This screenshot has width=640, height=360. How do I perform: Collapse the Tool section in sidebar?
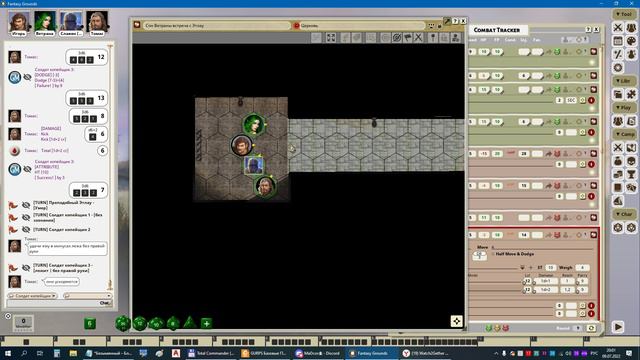(x=624, y=14)
